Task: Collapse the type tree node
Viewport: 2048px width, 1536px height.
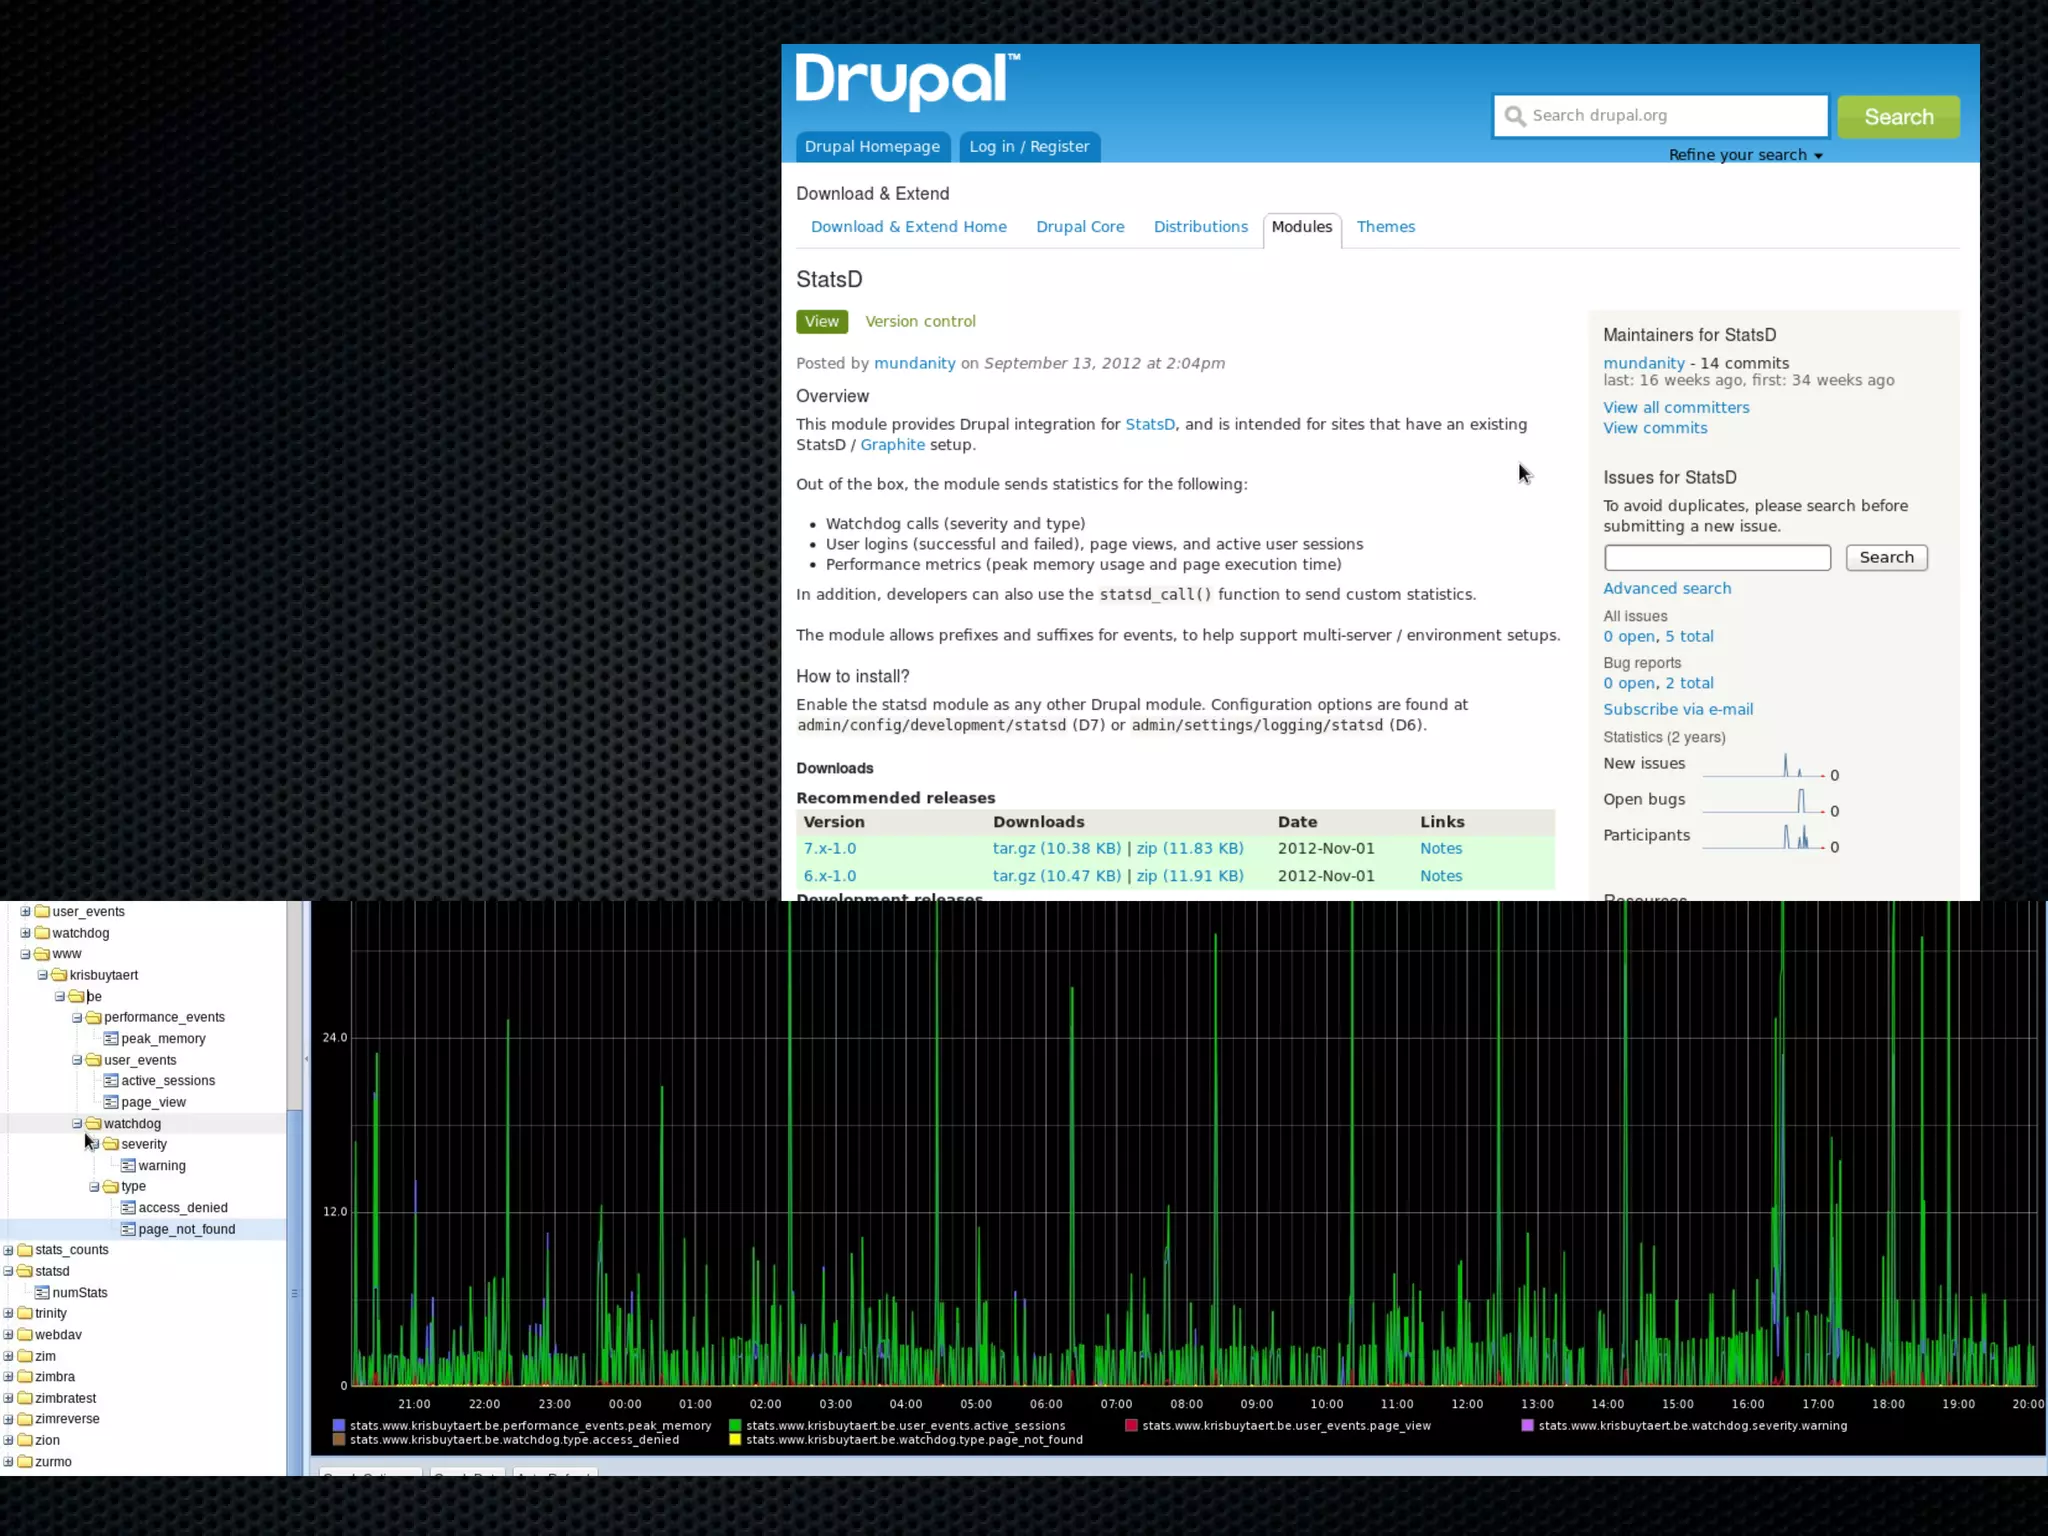Action: click(95, 1187)
